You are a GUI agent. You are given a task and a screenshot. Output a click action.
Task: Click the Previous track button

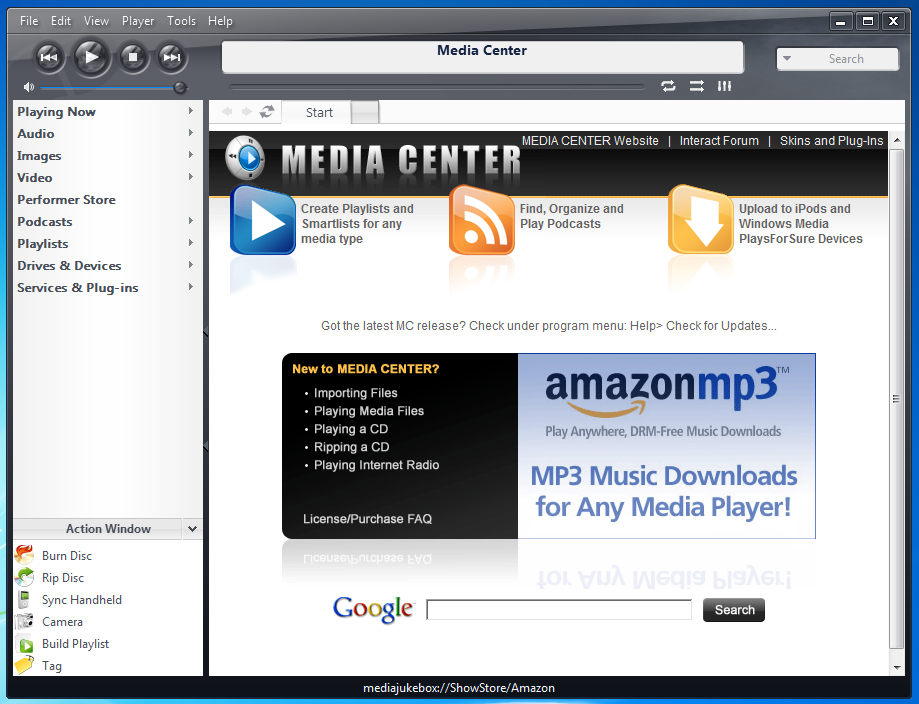(49, 57)
